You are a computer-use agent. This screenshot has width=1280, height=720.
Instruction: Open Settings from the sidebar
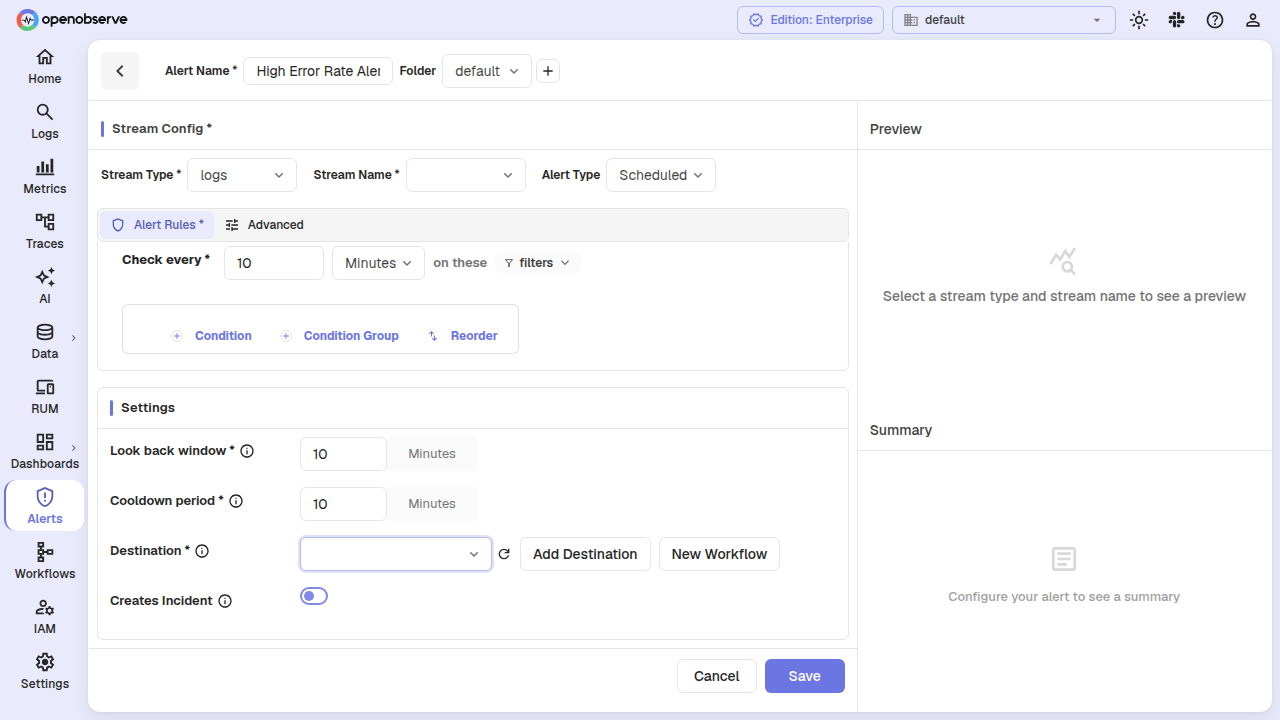tap(44, 671)
